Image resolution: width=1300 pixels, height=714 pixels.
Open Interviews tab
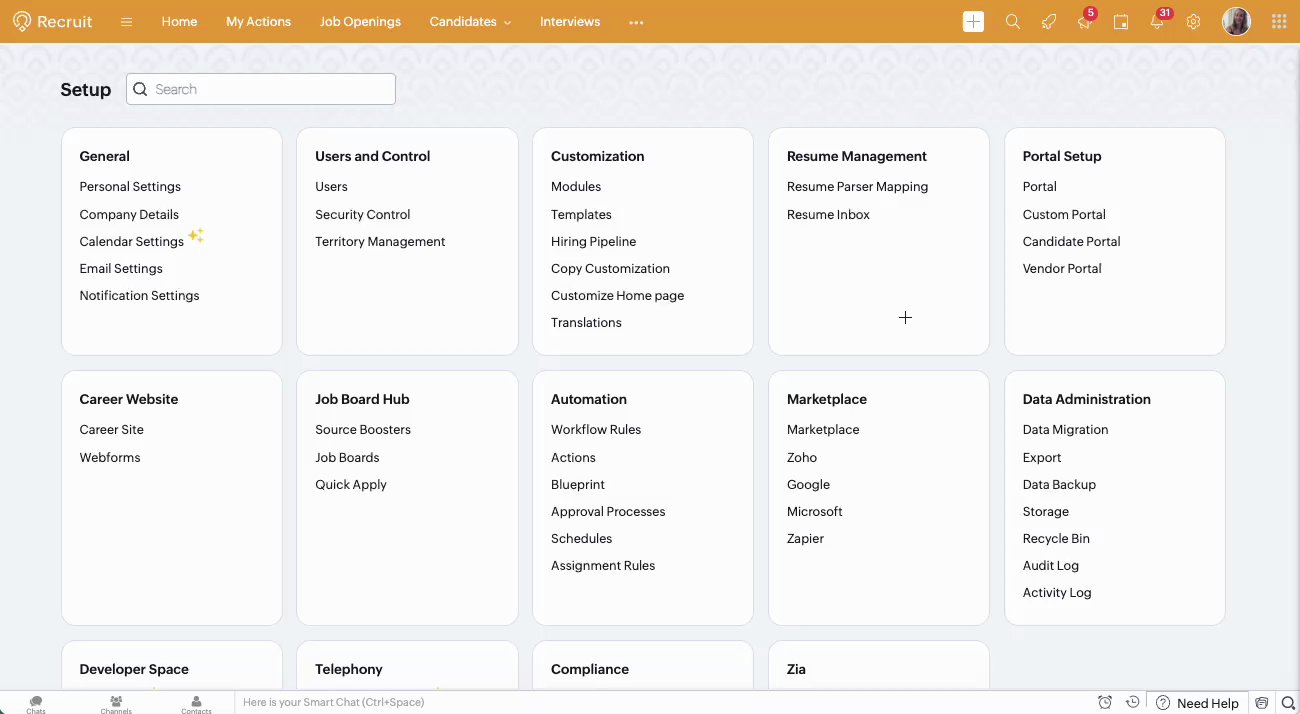[570, 22]
